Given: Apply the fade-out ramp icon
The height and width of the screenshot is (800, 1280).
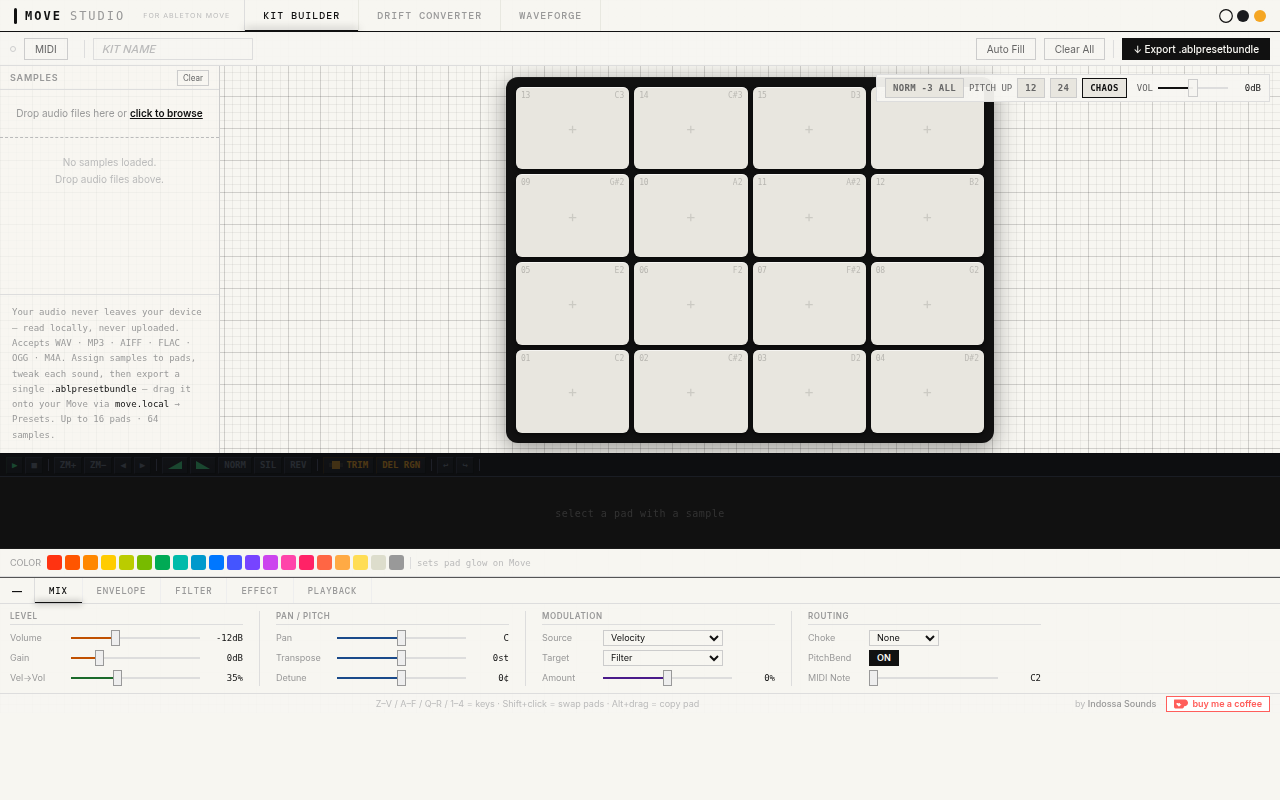Looking at the screenshot, I should (x=203, y=465).
